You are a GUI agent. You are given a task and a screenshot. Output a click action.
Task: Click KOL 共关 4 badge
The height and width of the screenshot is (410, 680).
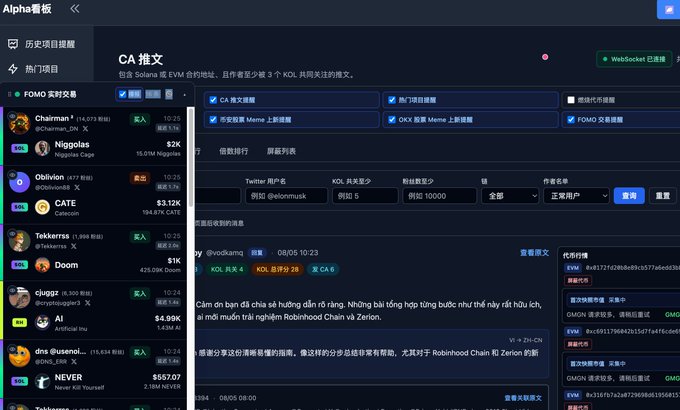(x=227, y=269)
